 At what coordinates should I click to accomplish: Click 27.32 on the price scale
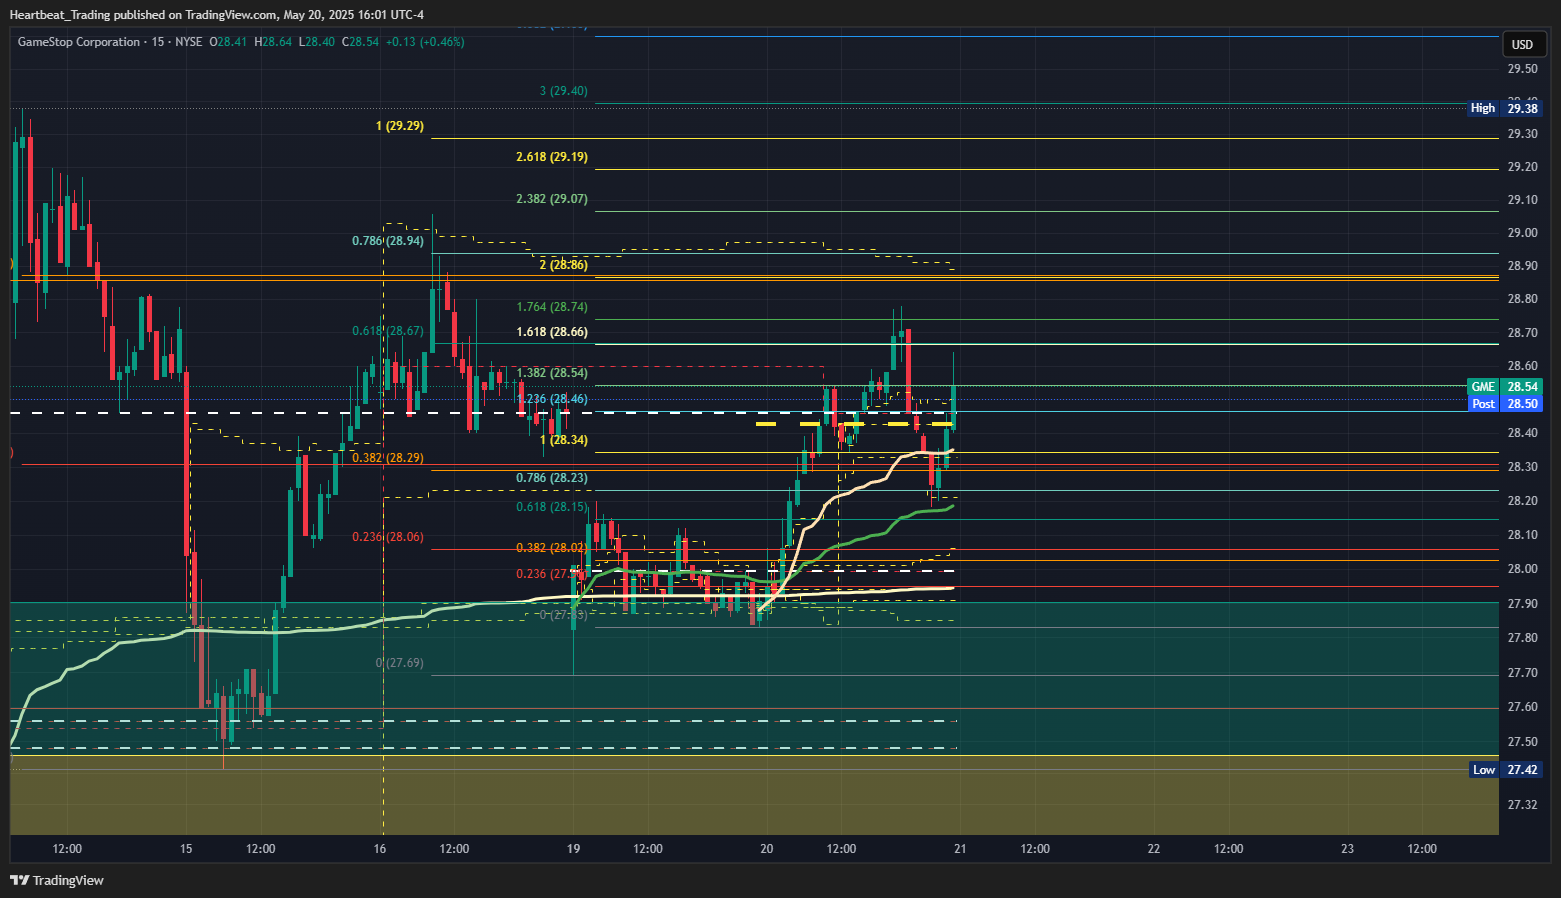1523,805
